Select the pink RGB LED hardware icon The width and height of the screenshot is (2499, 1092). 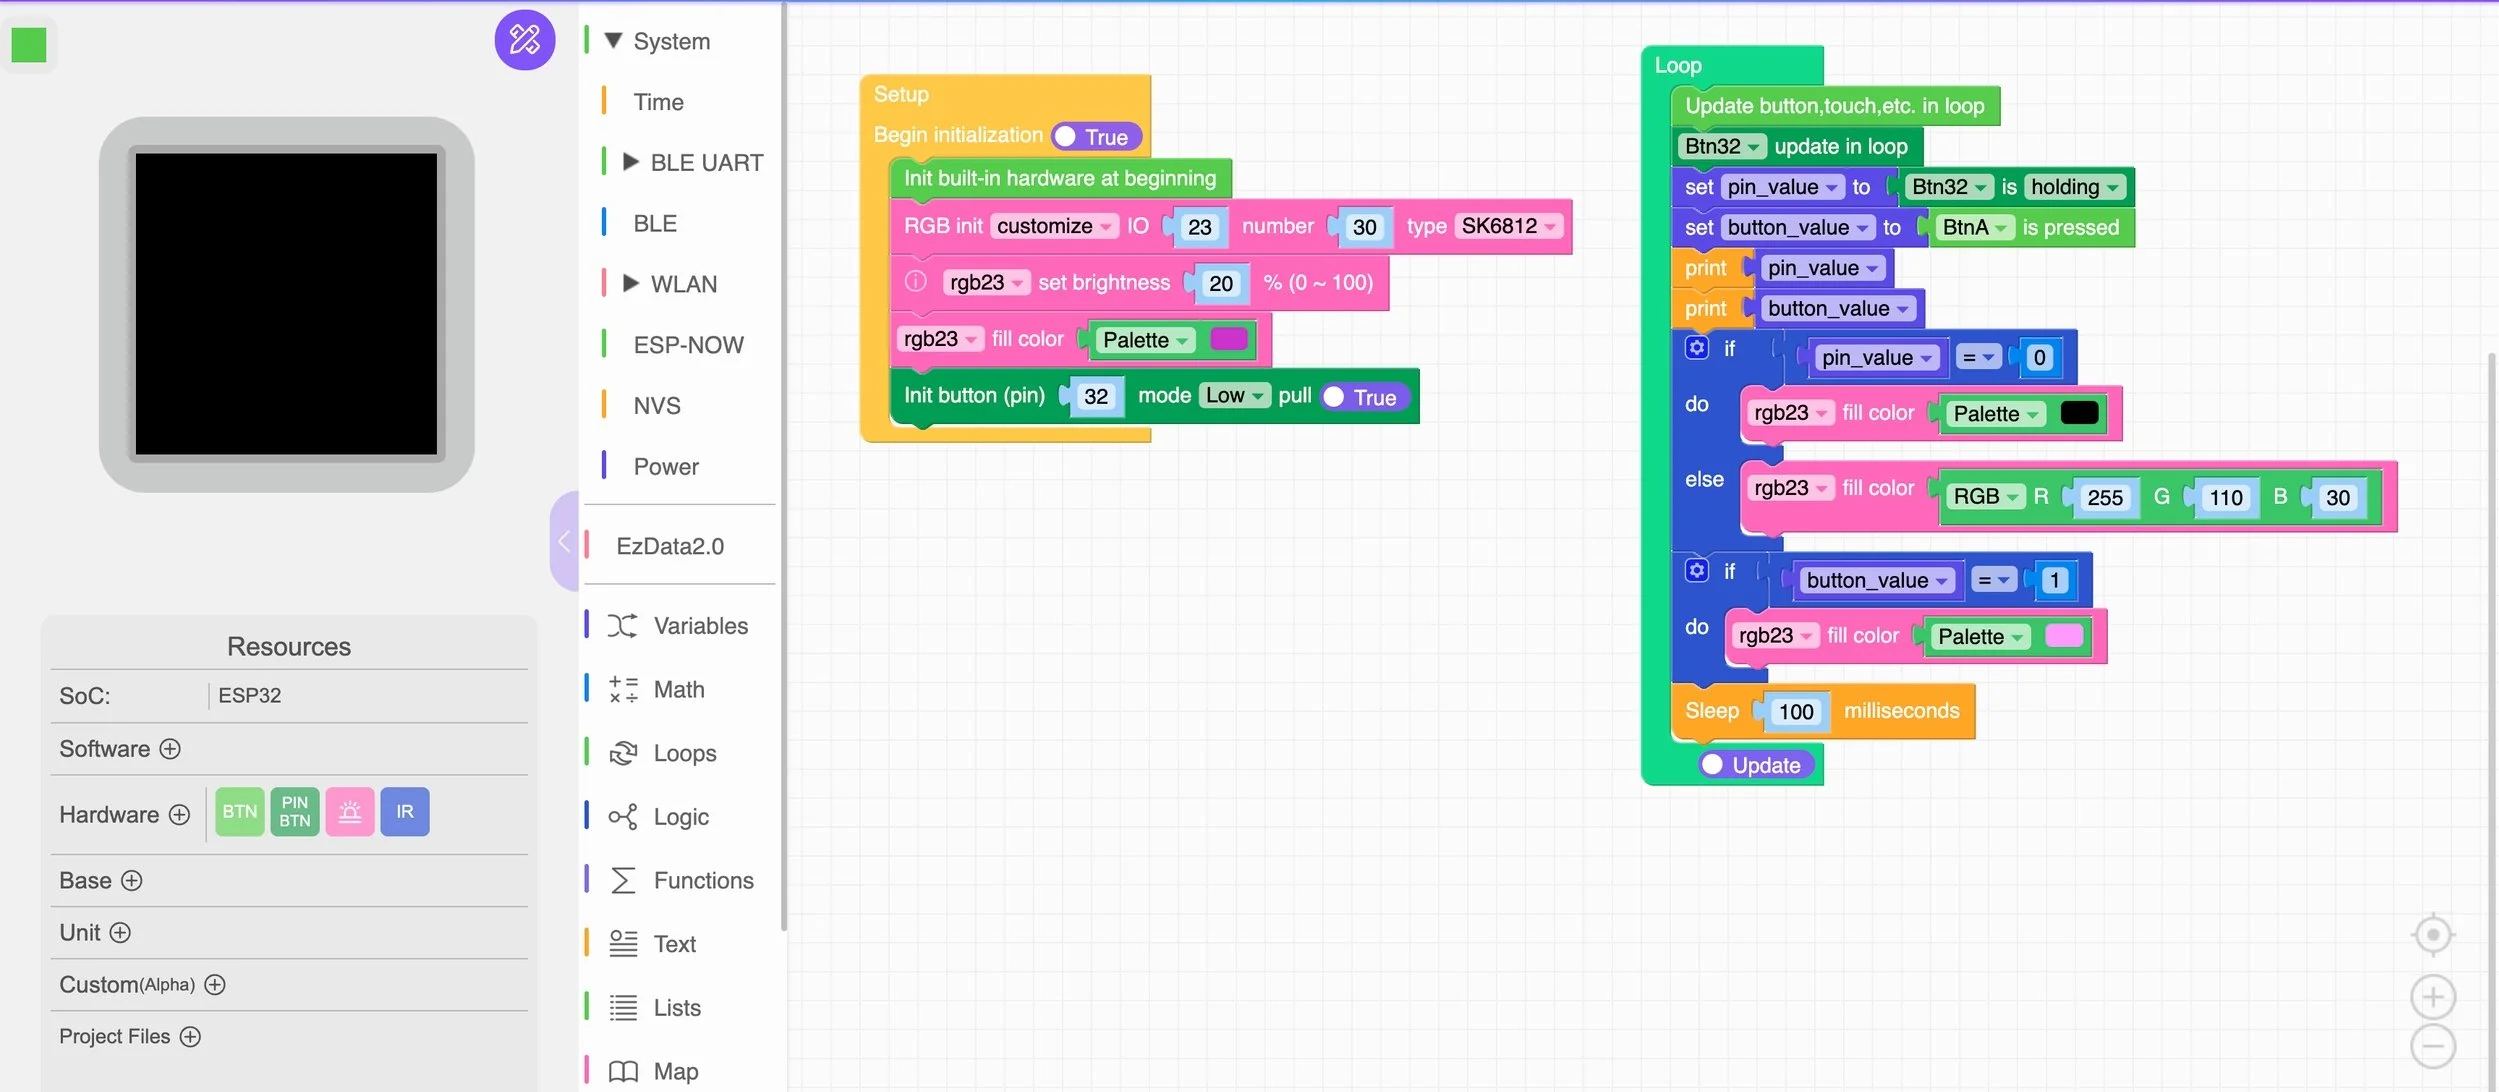pyautogui.click(x=349, y=811)
